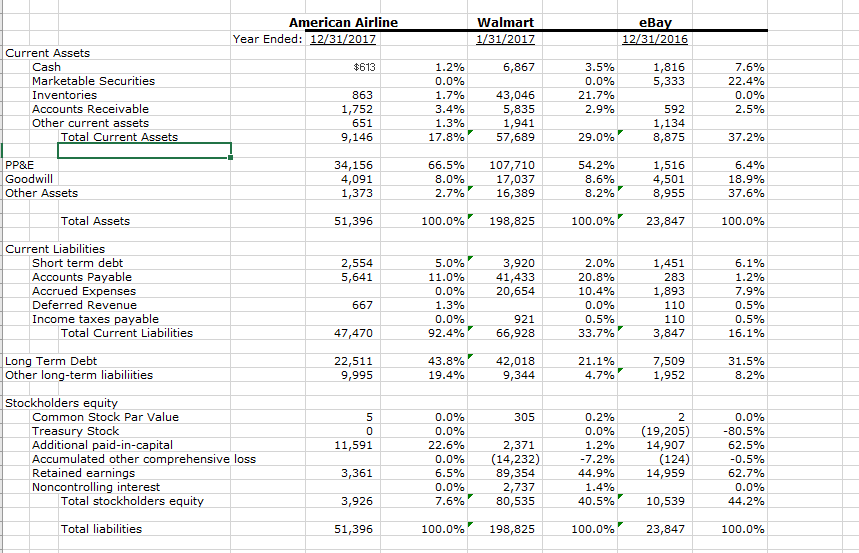This screenshot has height=553, width=859.
Task: Select the Additional paid-in-capital label
Action: [102, 445]
